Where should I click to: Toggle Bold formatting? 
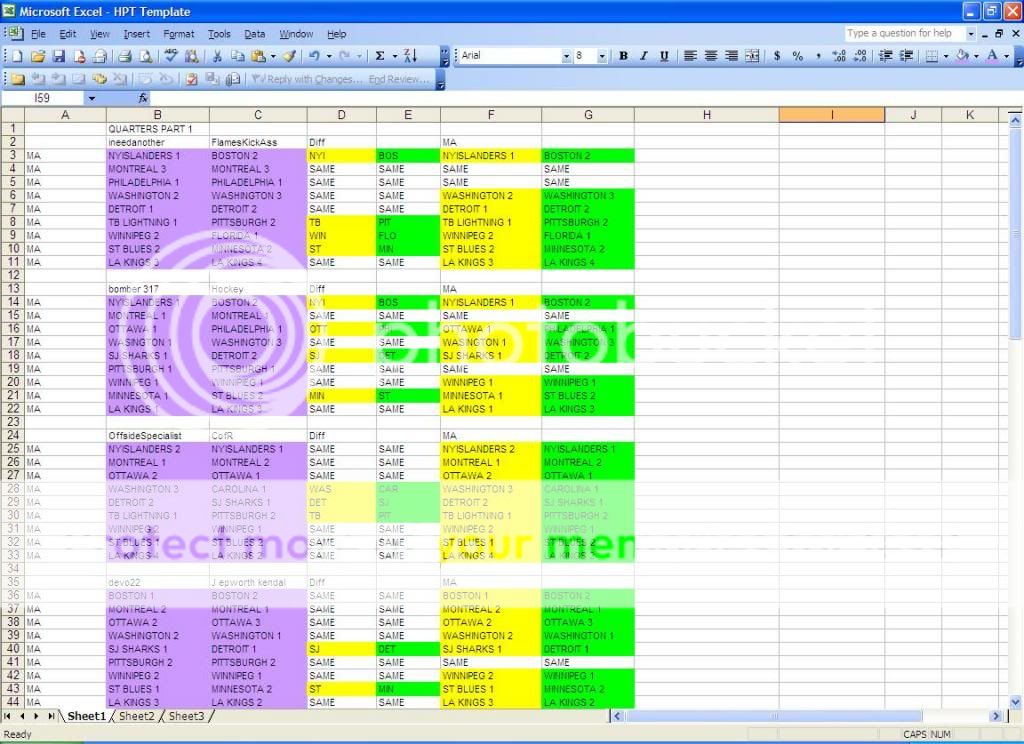pos(624,56)
